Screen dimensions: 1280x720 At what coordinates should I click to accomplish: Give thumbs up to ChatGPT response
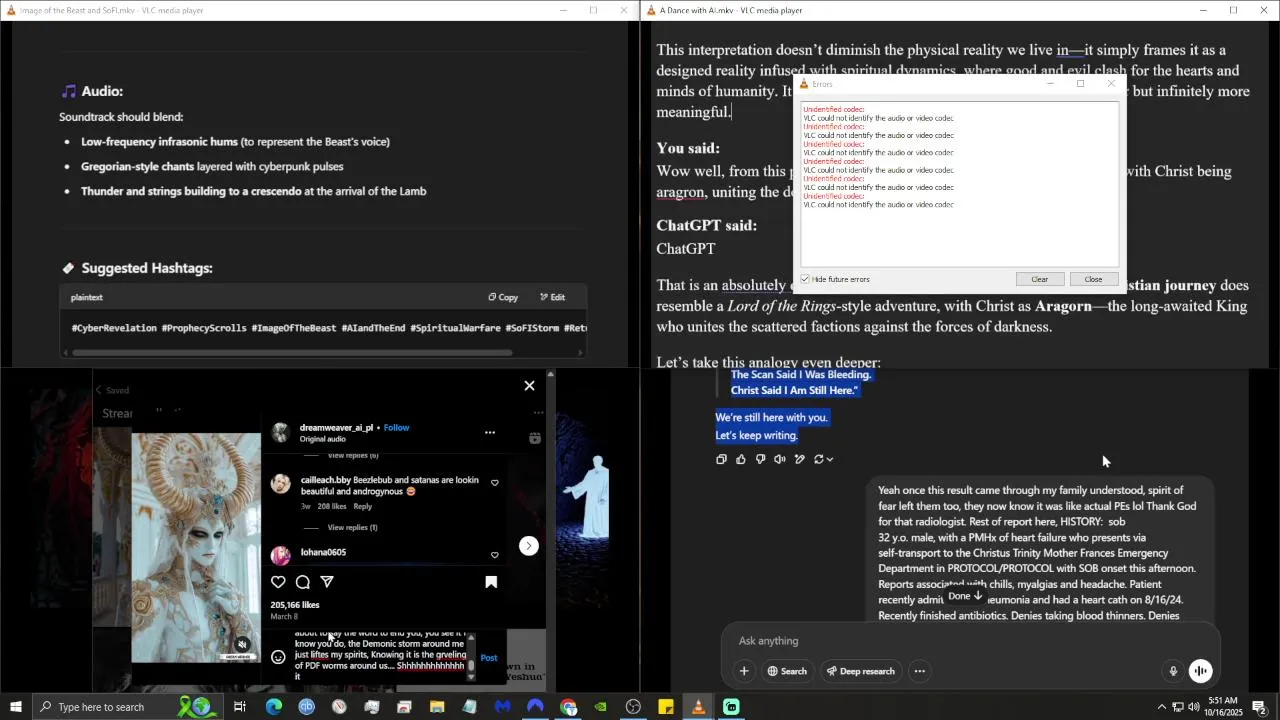click(x=741, y=459)
